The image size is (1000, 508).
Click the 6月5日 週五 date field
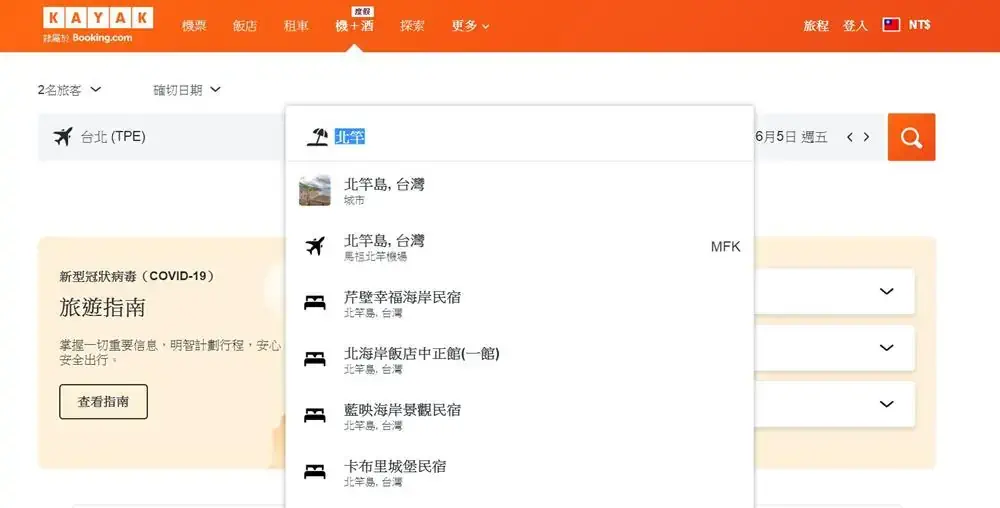(791, 136)
